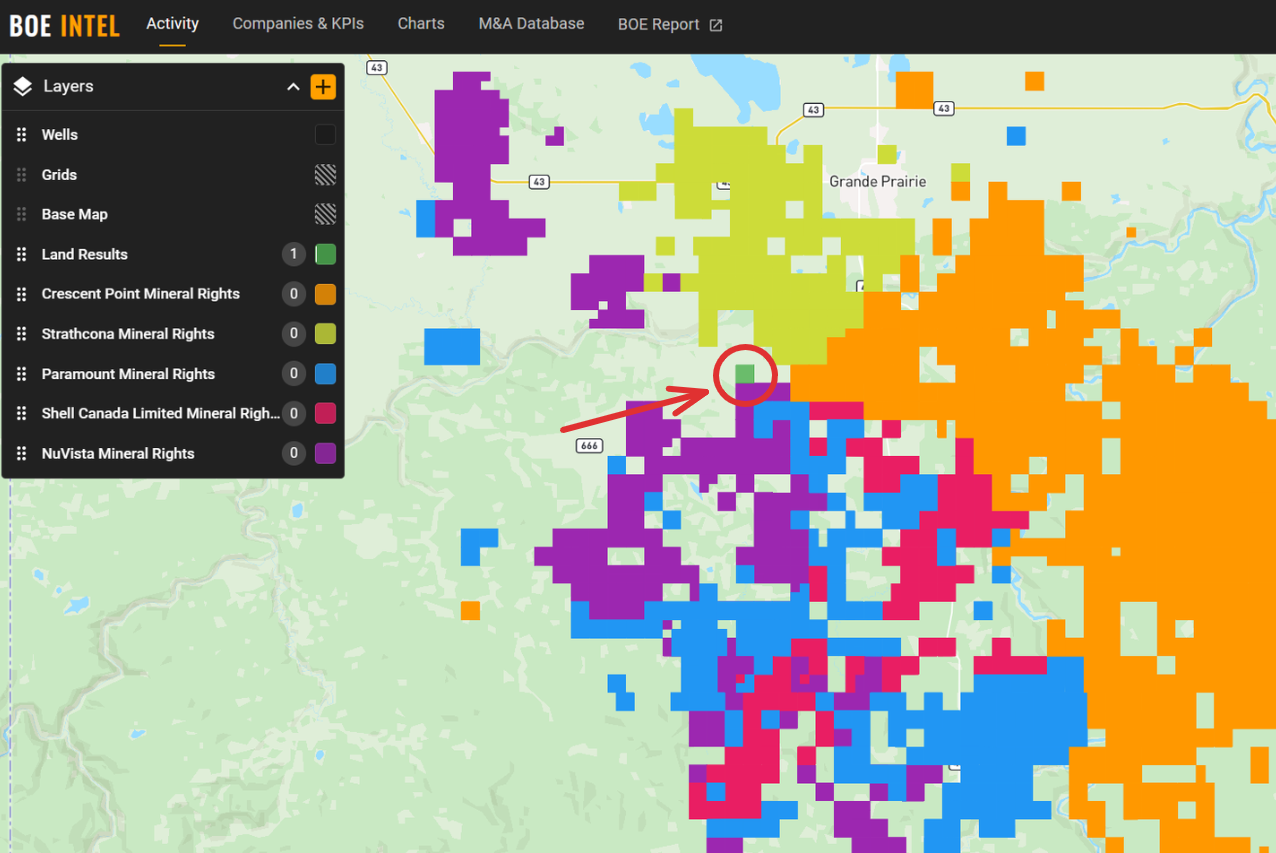The width and height of the screenshot is (1276, 853).
Task: Open the Charts tab
Action: coord(421,23)
